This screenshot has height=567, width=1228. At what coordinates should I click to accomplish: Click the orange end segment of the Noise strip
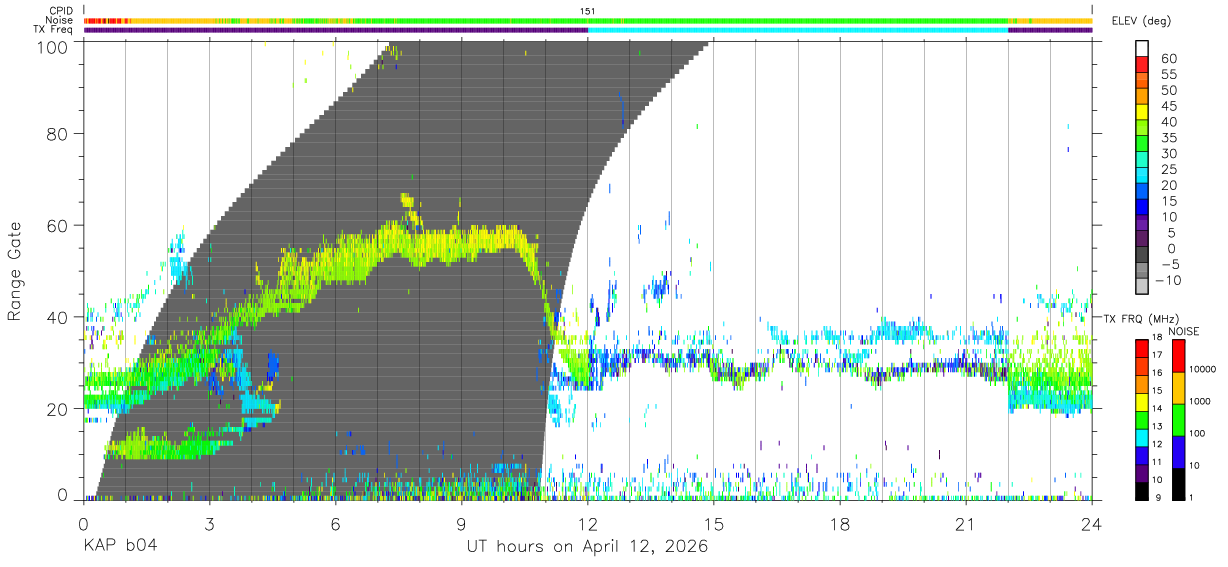[1052, 20]
